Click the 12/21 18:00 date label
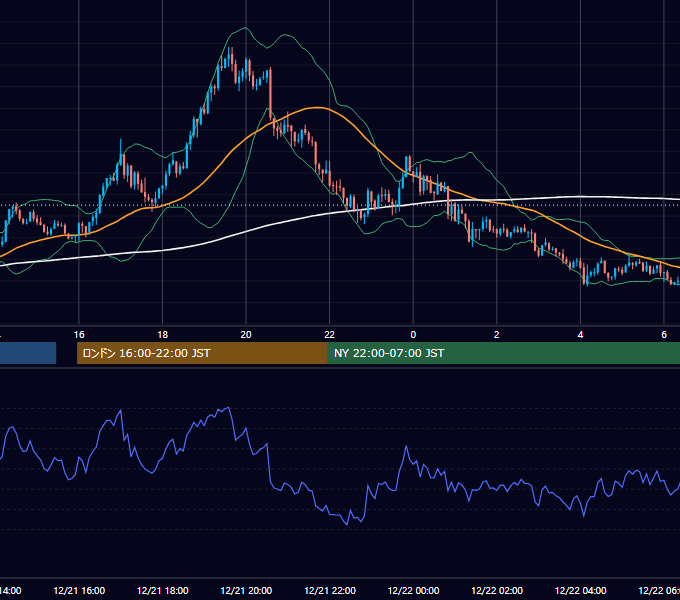Image resolution: width=680 pixels, height=600 pixels. [x=163, y=590]
